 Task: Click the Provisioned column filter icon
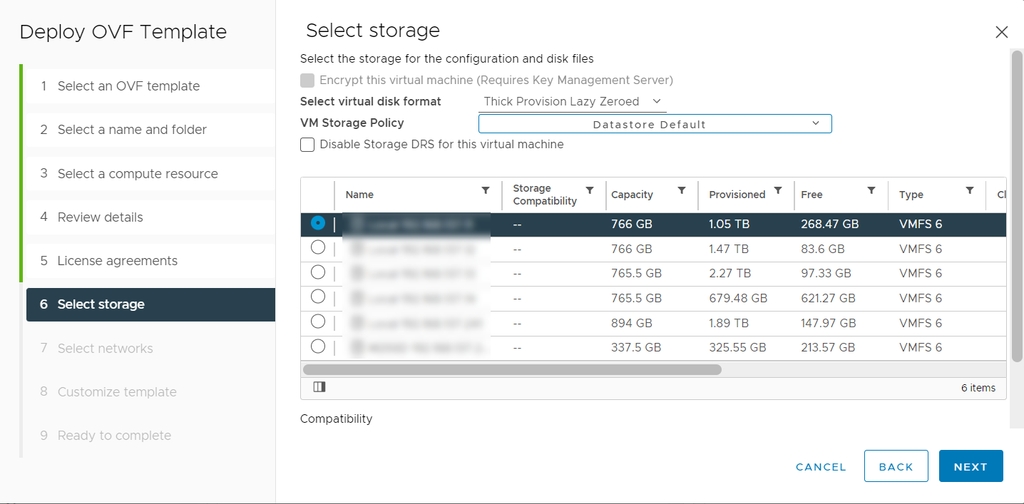click(x=778, y=190)
